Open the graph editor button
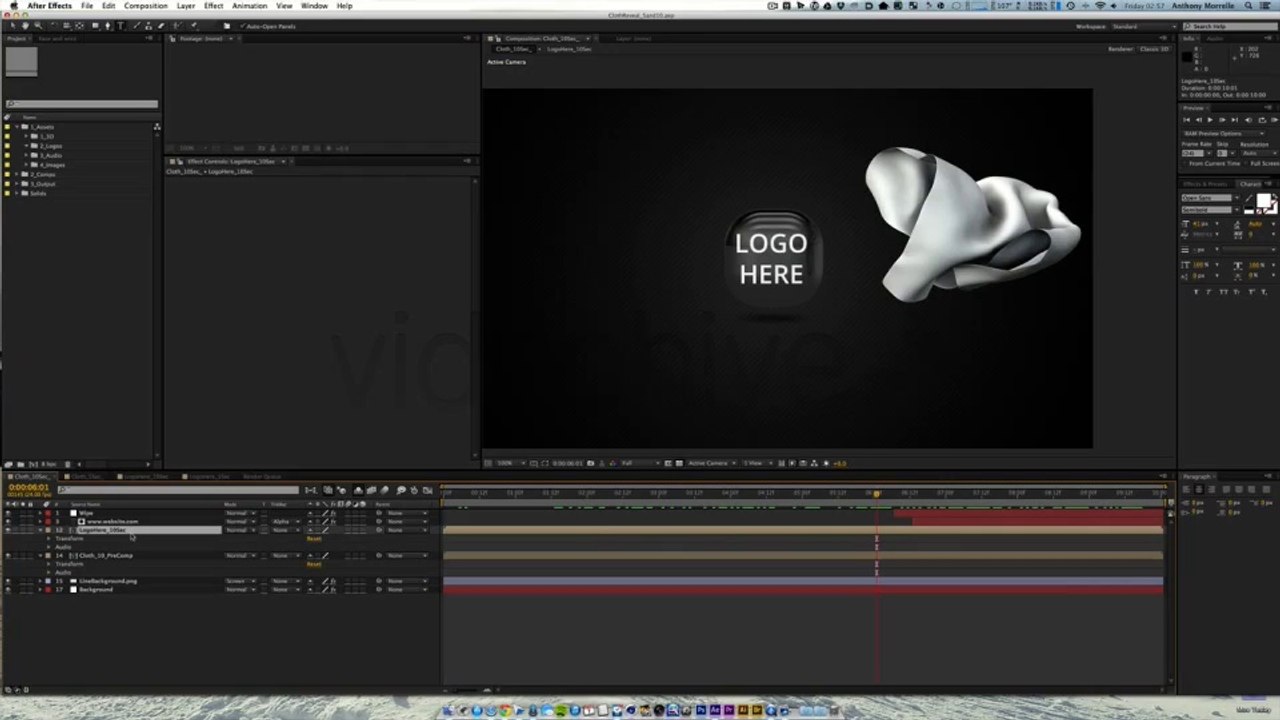 click(x=428, y=490)
